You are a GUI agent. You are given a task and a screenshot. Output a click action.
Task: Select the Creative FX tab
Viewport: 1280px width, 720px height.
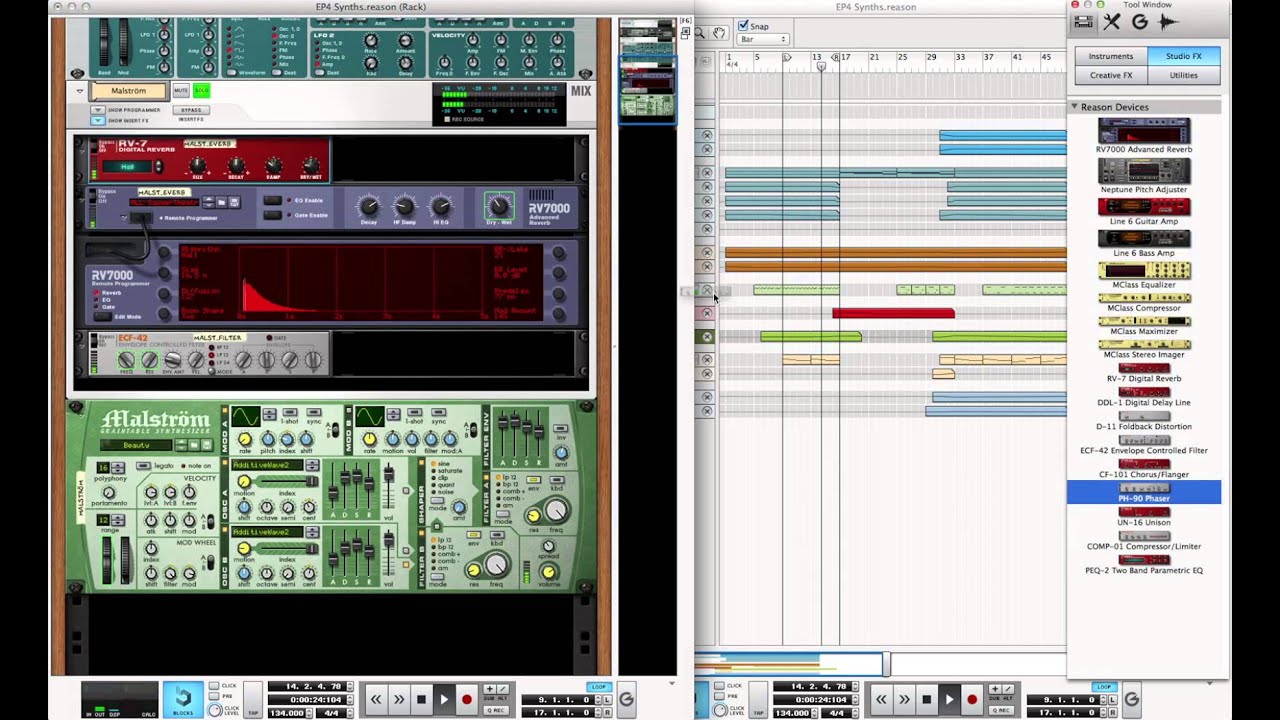[x=1111, y=75]
